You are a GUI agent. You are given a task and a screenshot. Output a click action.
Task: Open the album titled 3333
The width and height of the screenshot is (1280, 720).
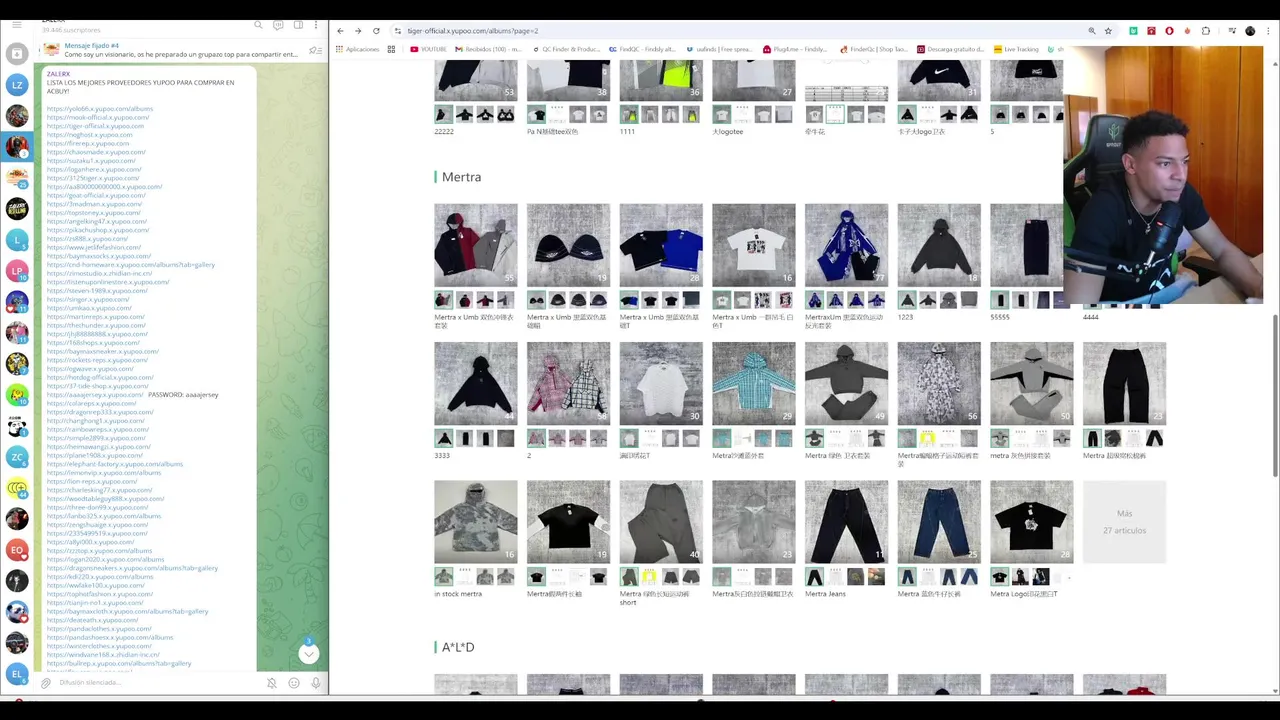click(x=476, y=383)
